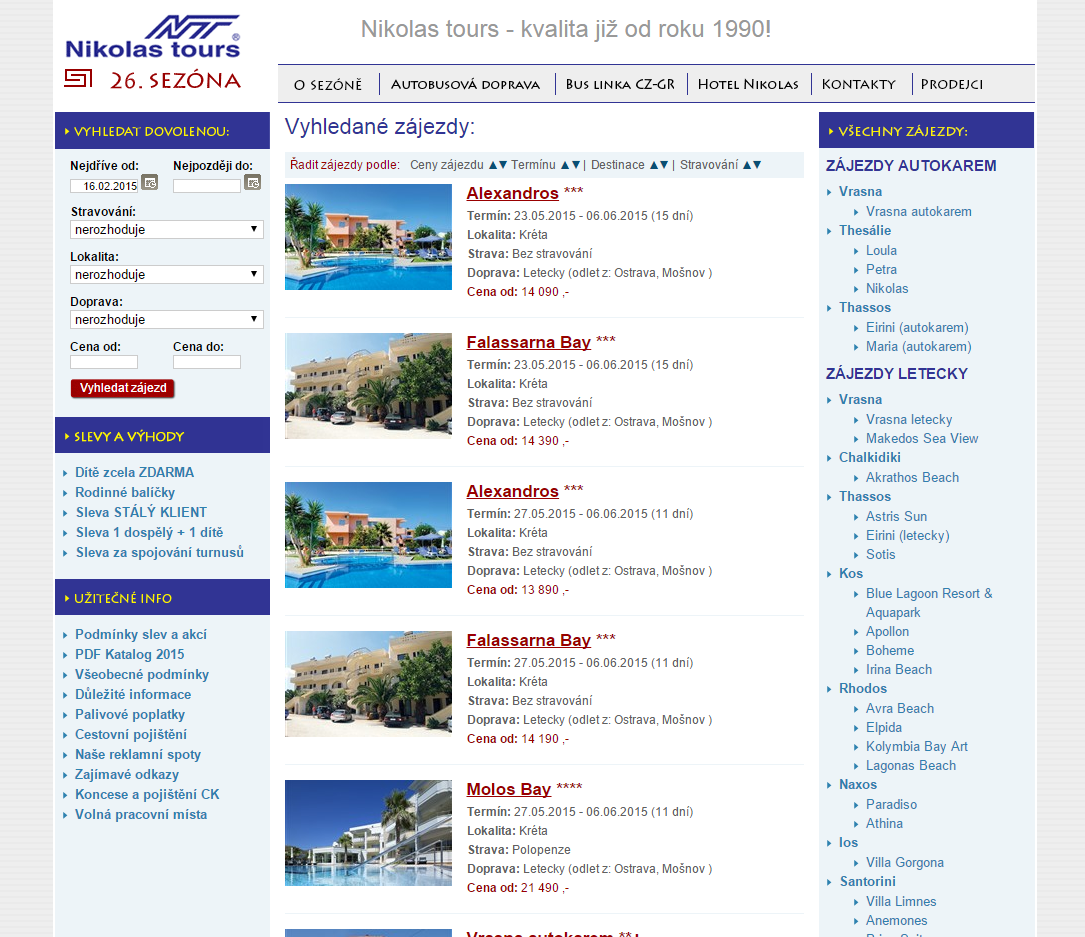
Task: Open Alexandros link priced 13 890
Action: tap(512, 491)
